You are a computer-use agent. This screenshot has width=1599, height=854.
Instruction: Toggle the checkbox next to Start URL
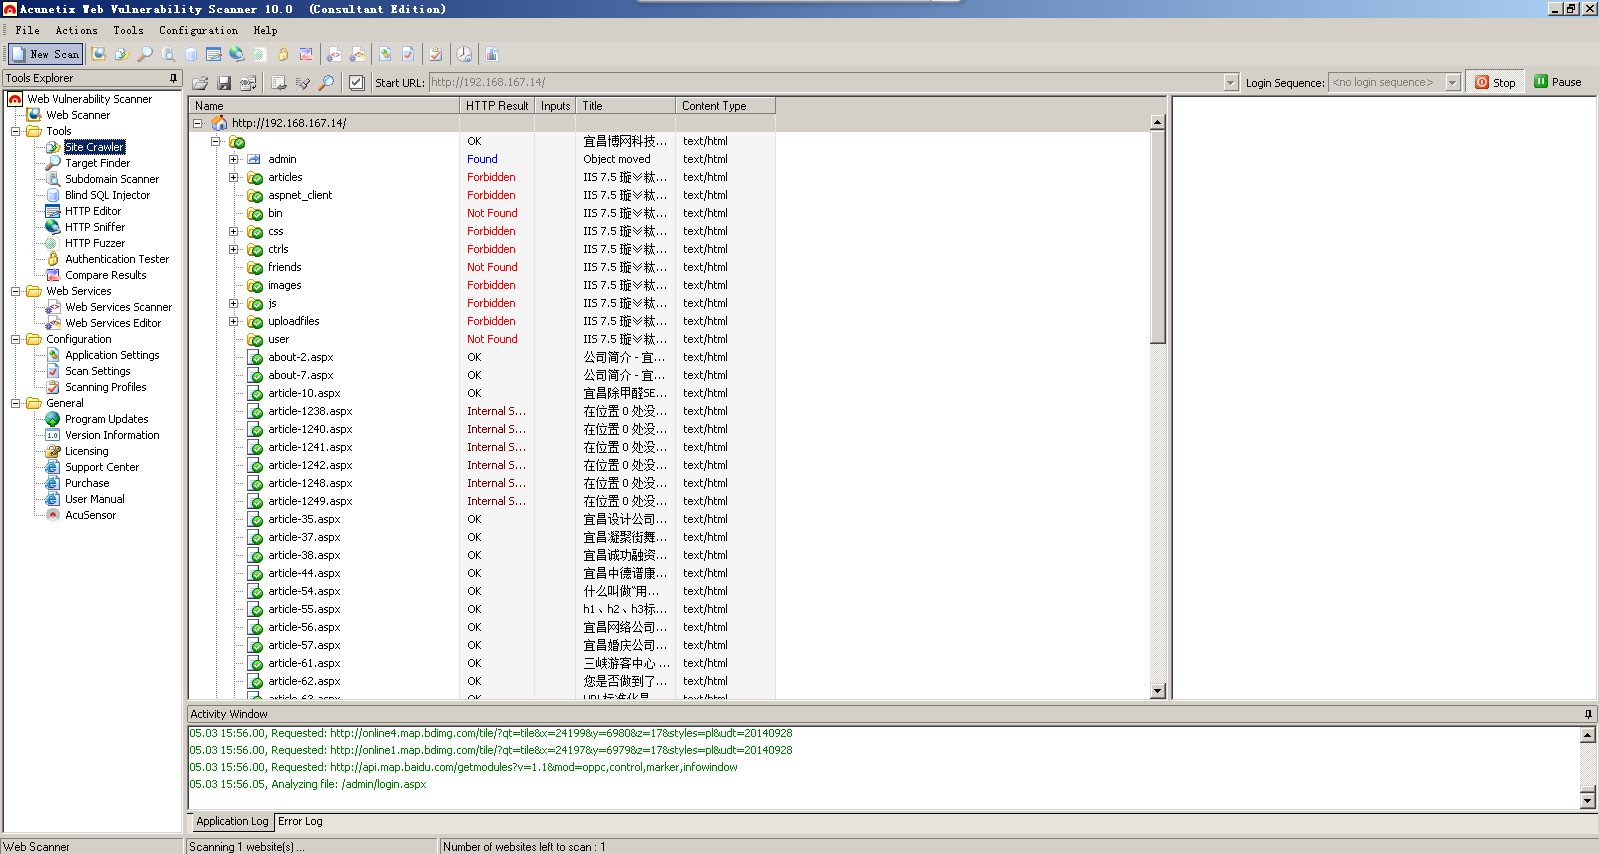tap(357, 83)
